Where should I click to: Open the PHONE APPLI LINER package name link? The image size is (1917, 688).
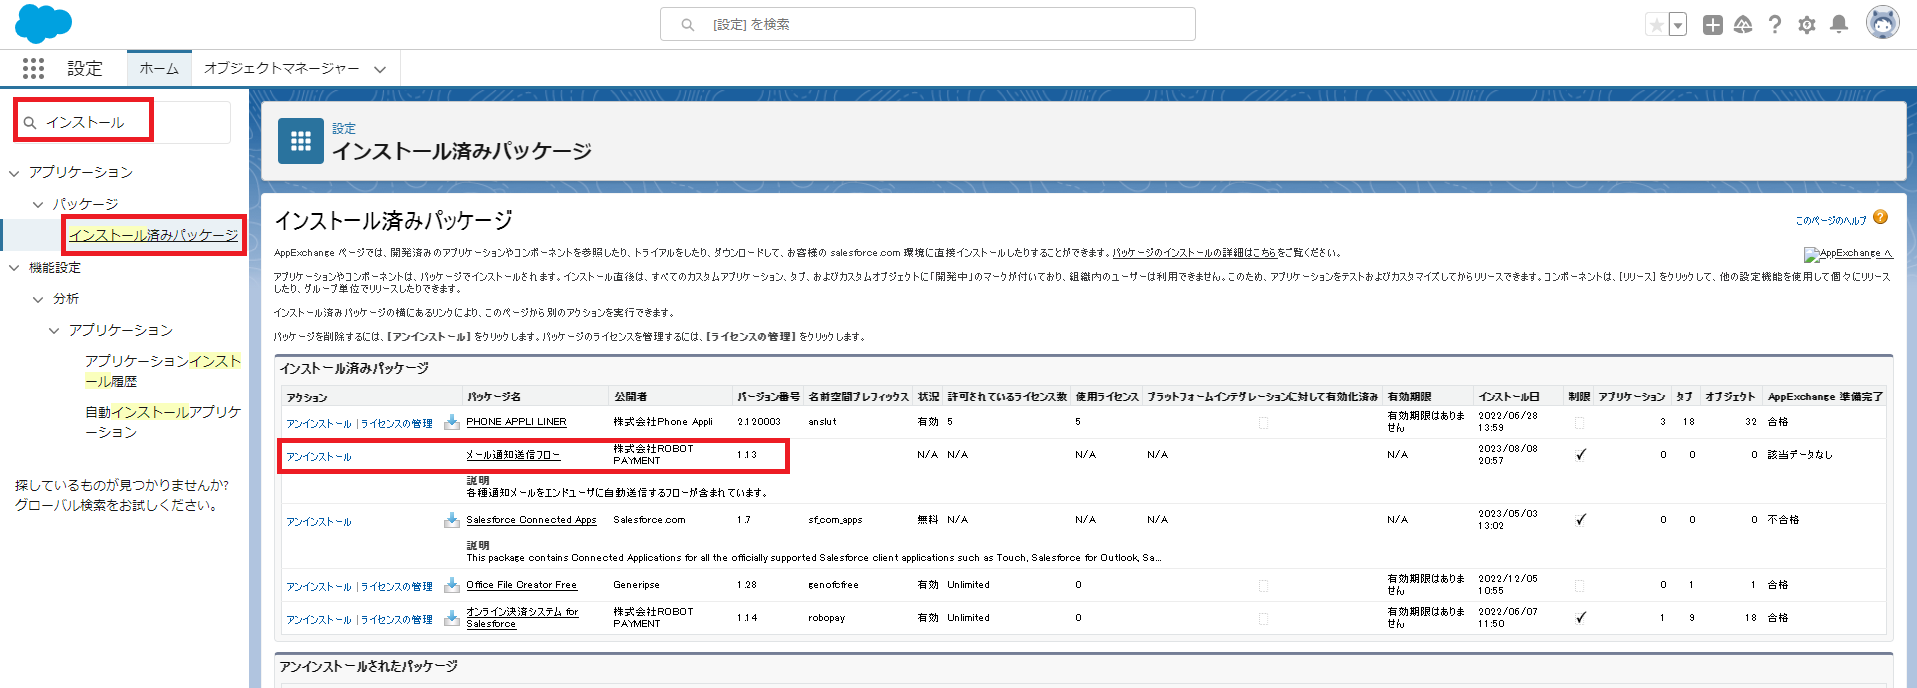tap(516, 422)
